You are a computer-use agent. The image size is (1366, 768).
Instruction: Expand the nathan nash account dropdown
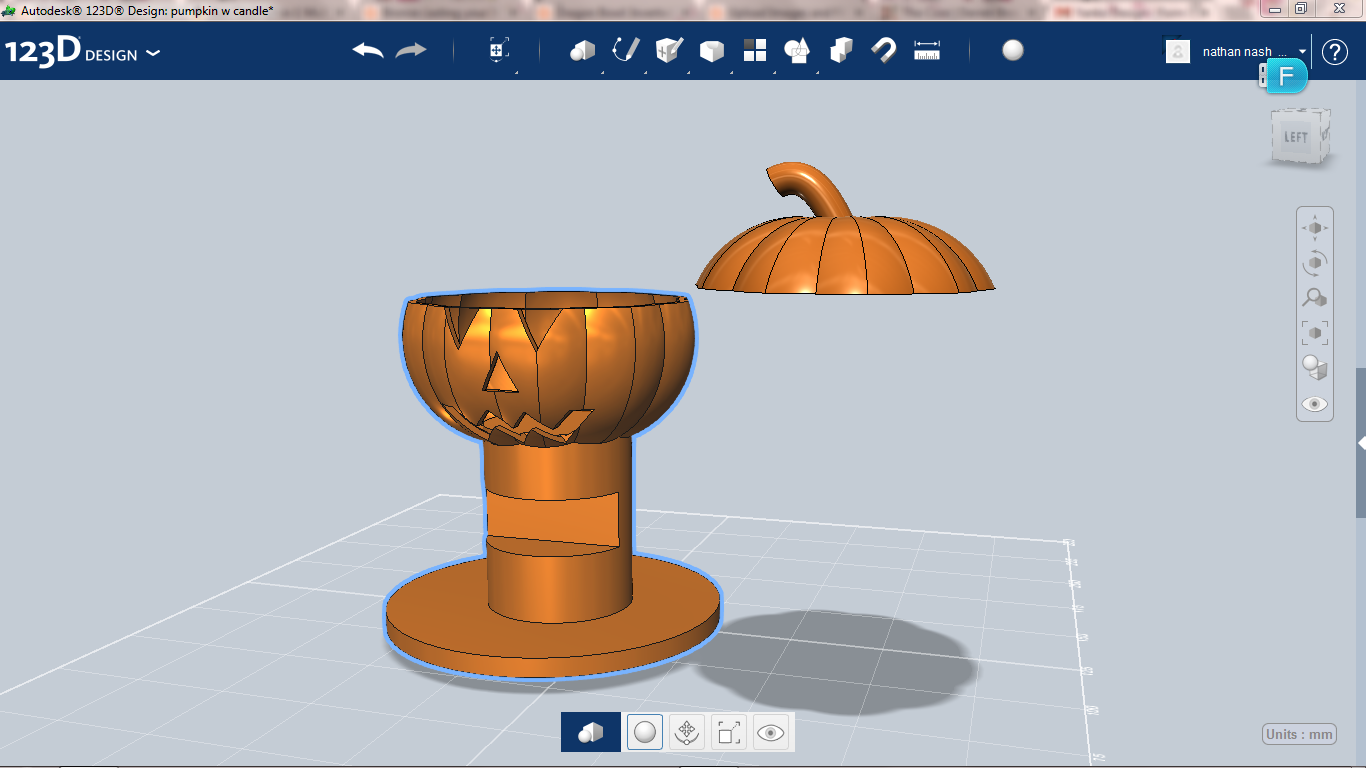tap(1300, 51)
